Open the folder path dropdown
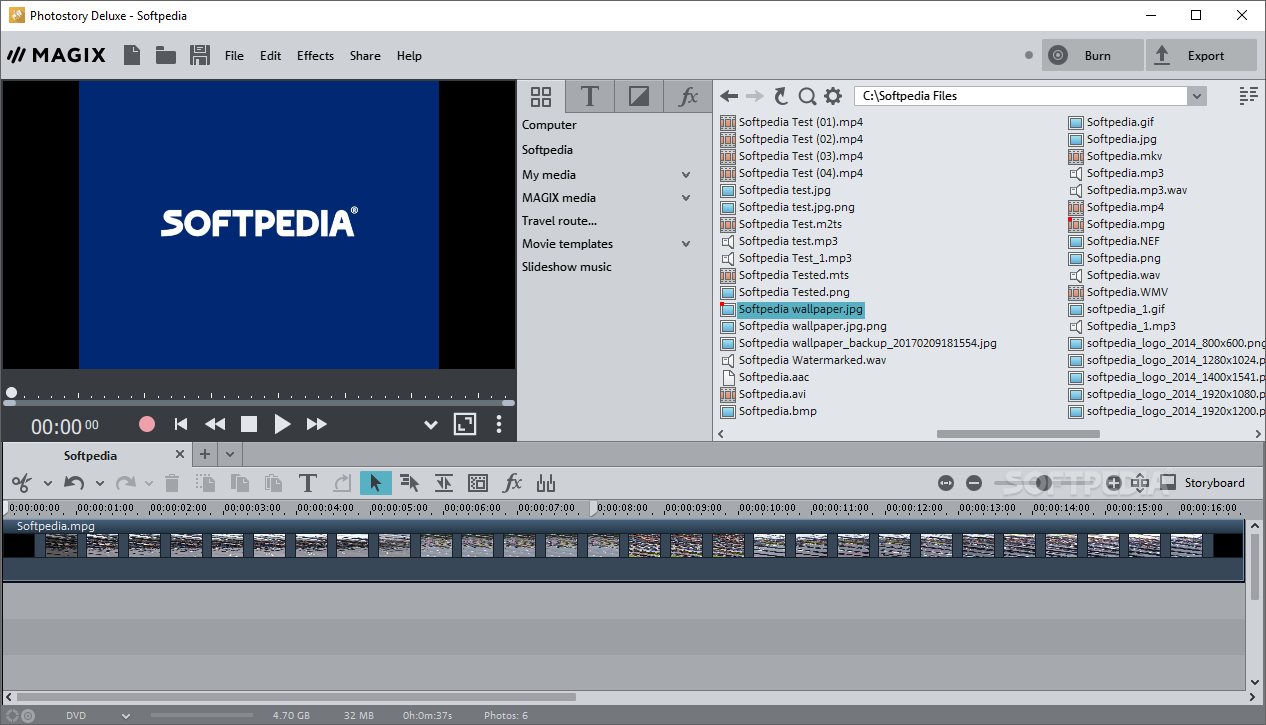The width and height of the screenshot is (1266, 725). tap(1197, 96)
